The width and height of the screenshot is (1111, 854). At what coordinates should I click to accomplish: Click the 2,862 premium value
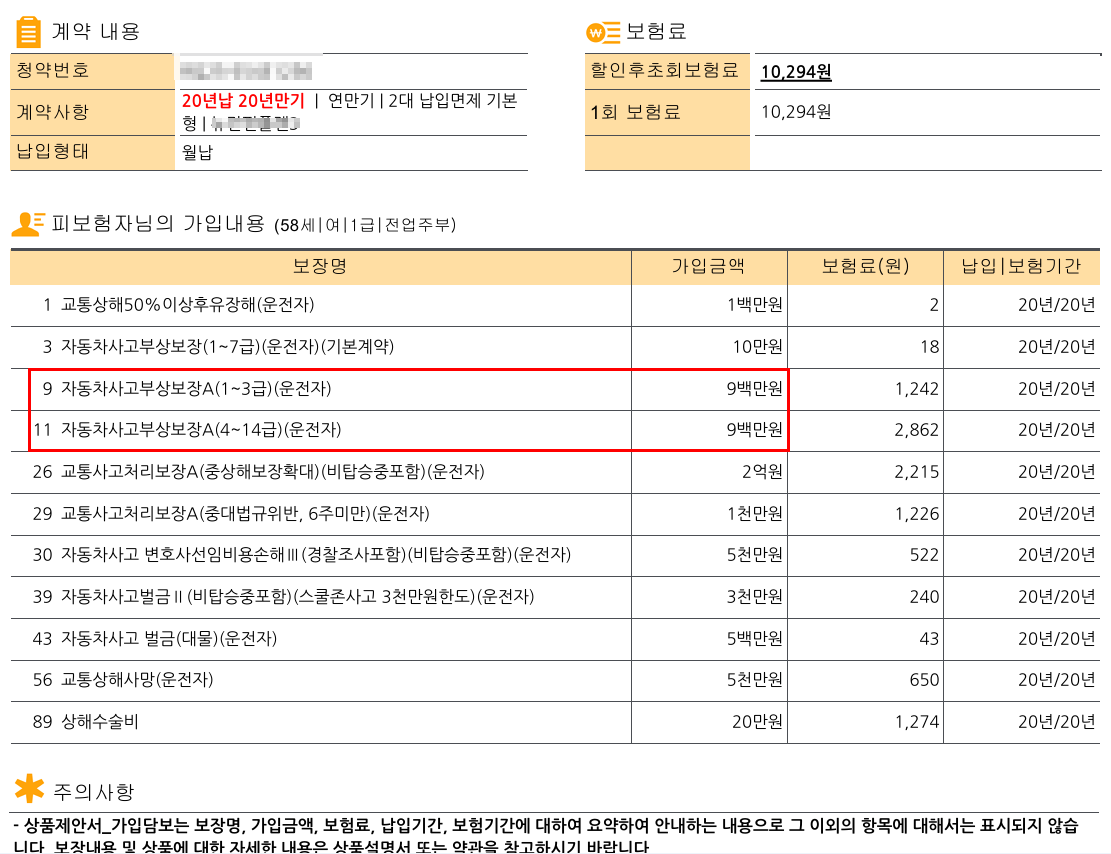tap(916, 430)
